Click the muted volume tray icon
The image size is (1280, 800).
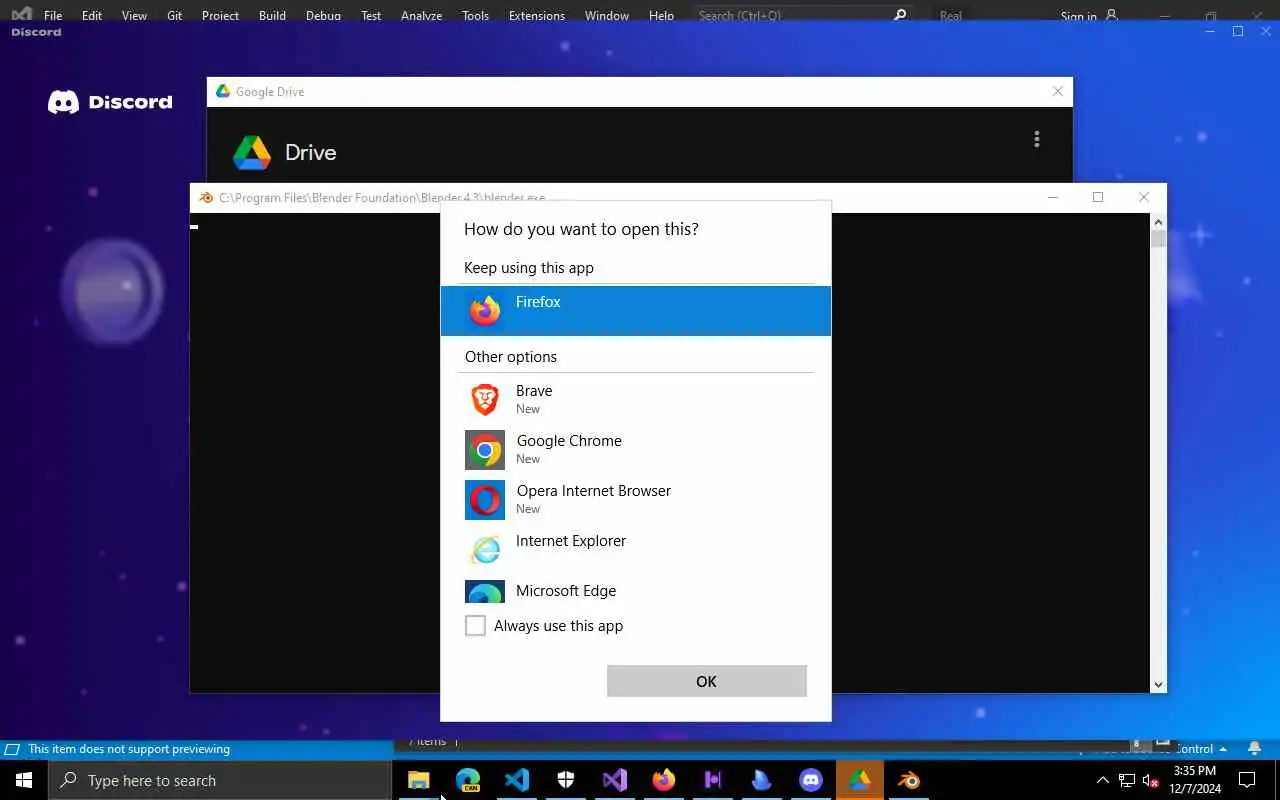coord(1150,780)
